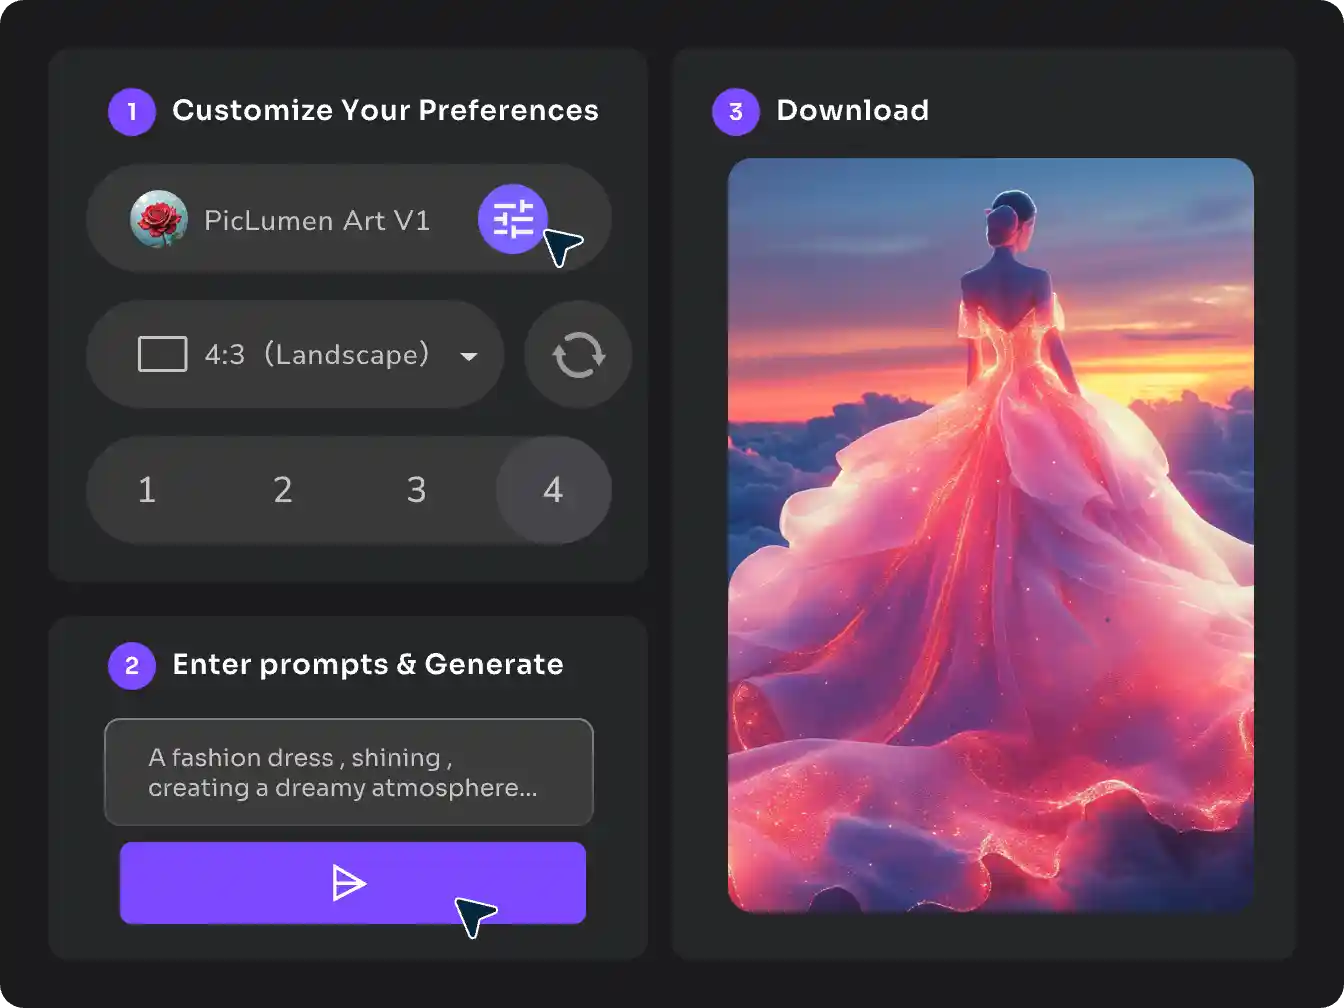Click the landscape frame icon beside 4:3

tap(162, 354)
